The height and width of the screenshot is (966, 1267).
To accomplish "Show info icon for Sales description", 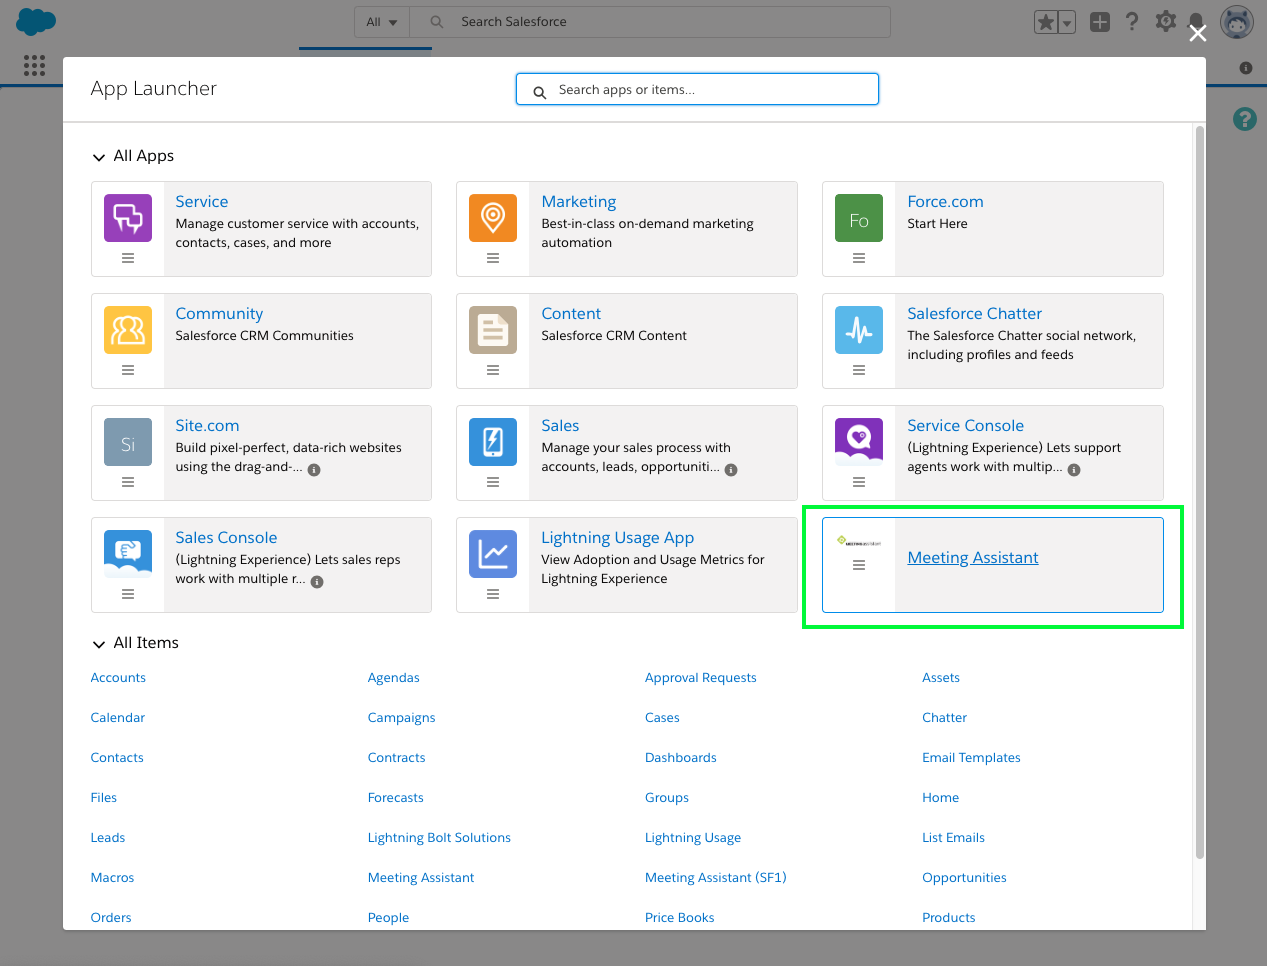I will click(x=731, y=470).
